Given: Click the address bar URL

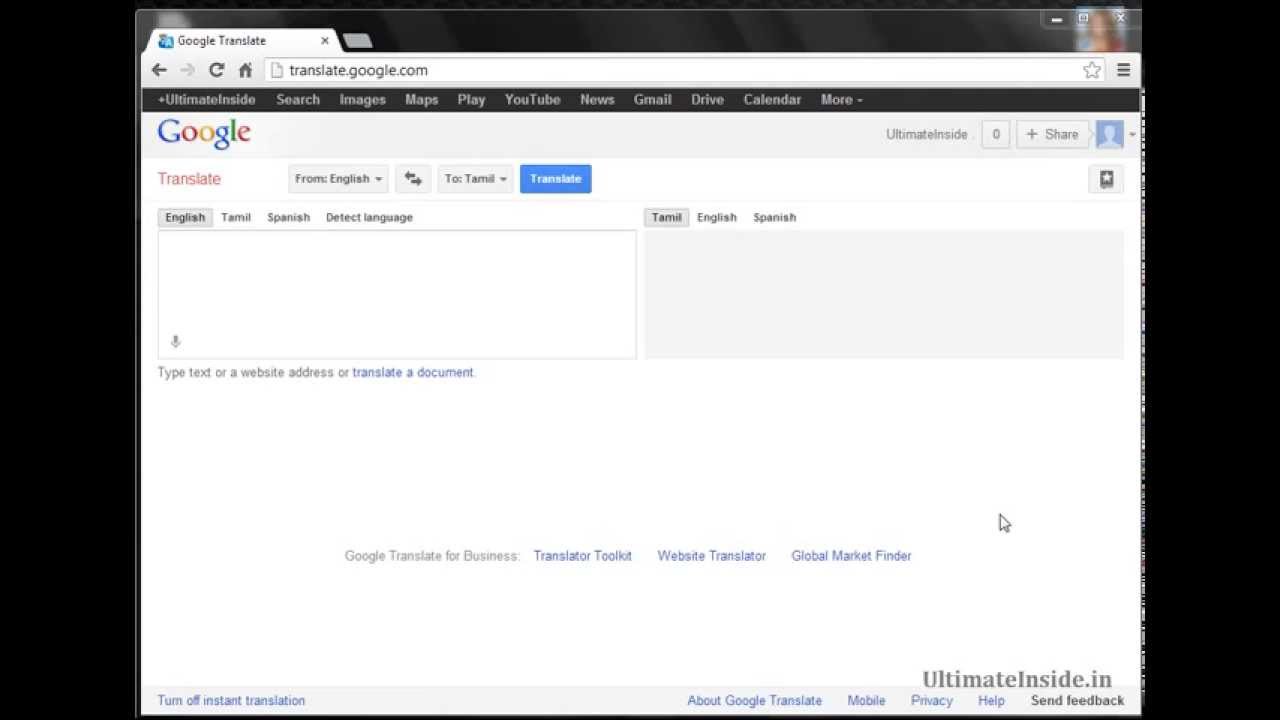Looking at the screenshot, I should [358, 70].
